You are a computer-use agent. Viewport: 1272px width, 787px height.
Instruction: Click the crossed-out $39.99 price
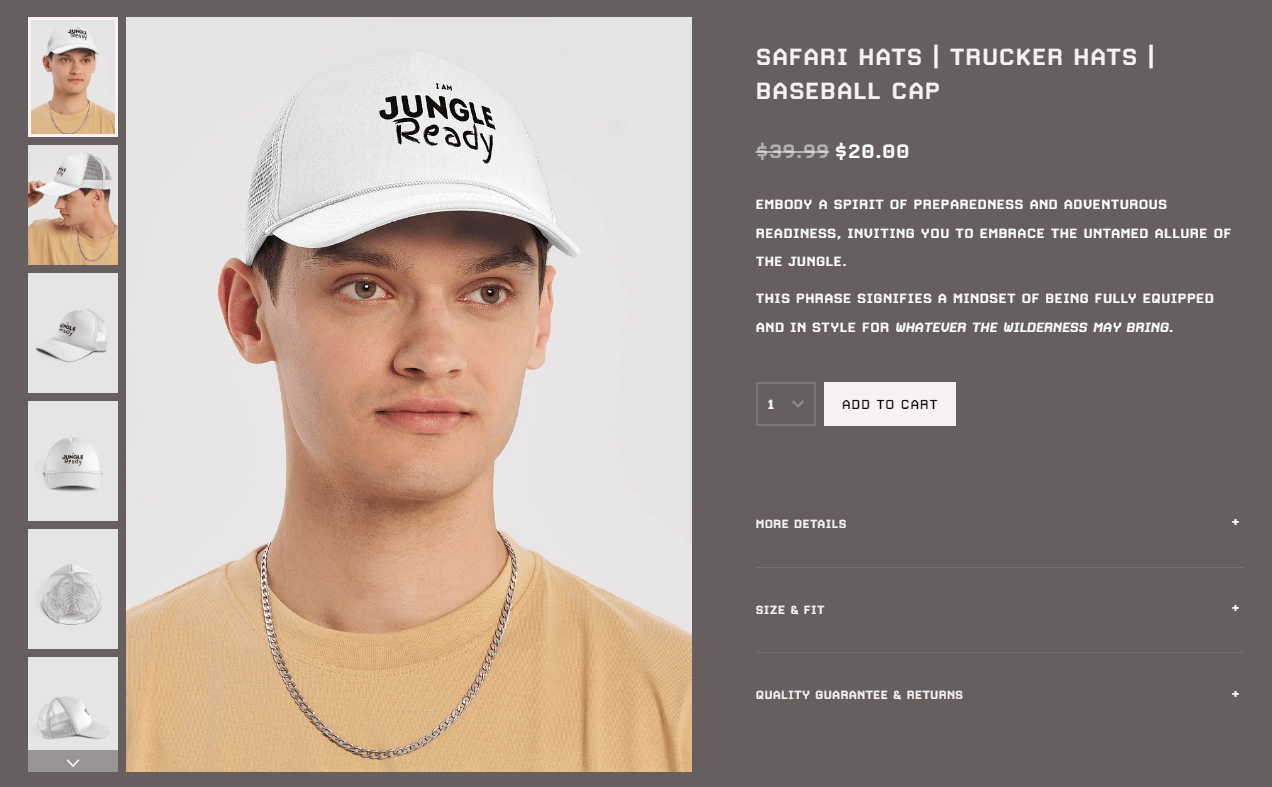tap(792, 152)
